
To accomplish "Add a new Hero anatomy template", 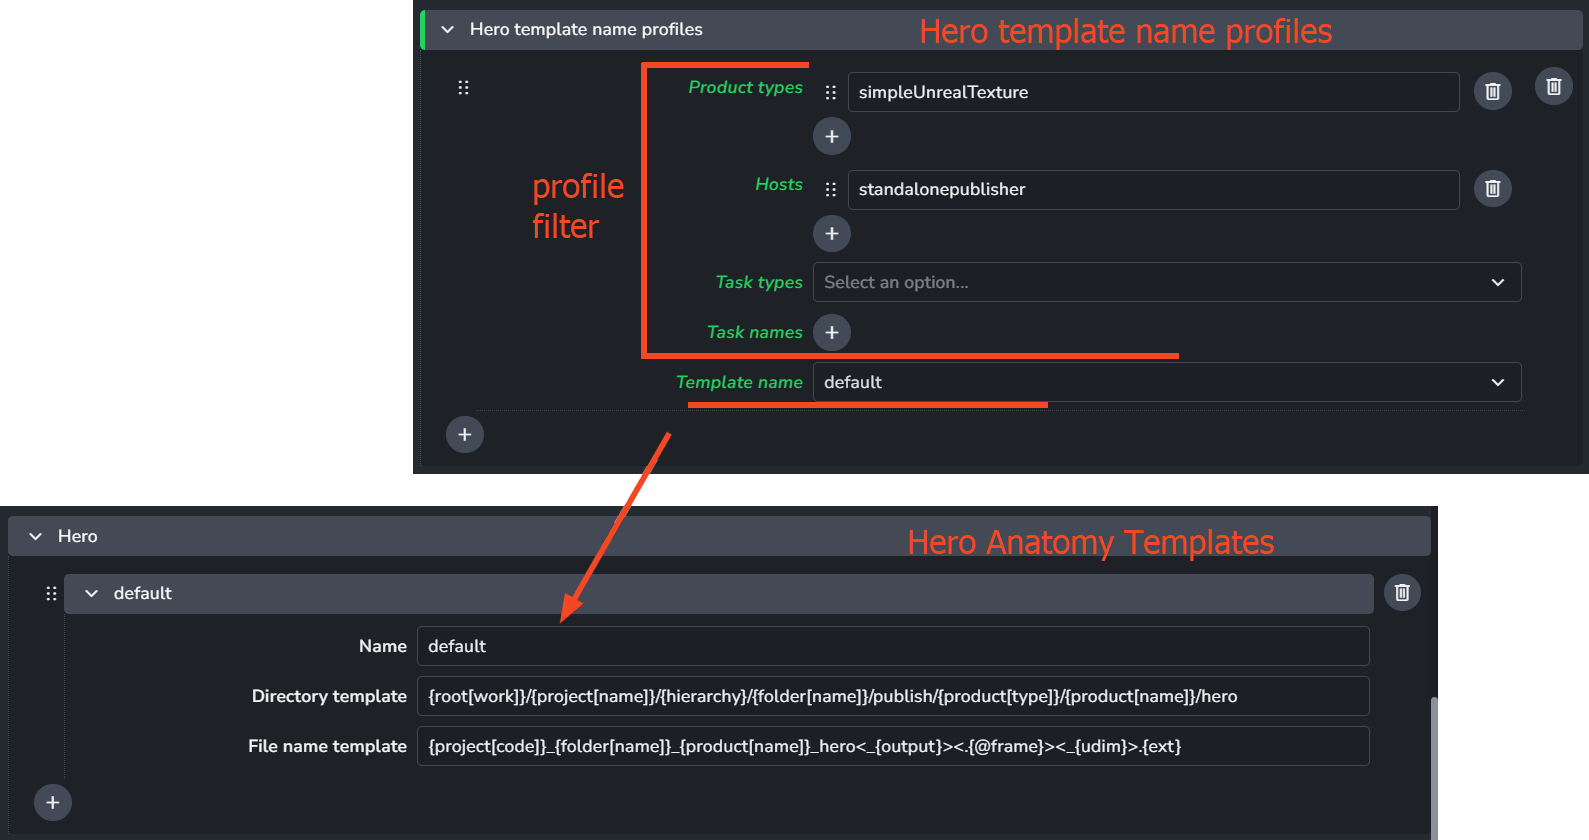I will pyautogui.click(x=53, y=802).
